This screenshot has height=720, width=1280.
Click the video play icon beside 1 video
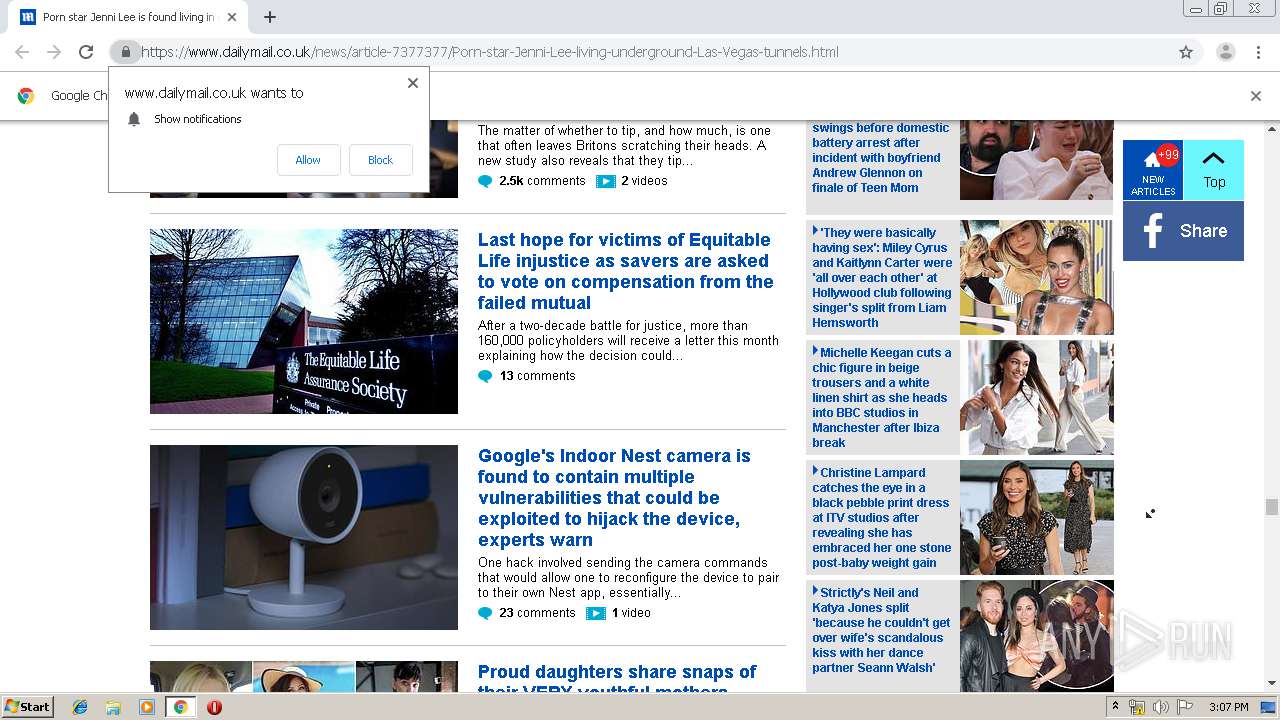(x=596, y=613)
